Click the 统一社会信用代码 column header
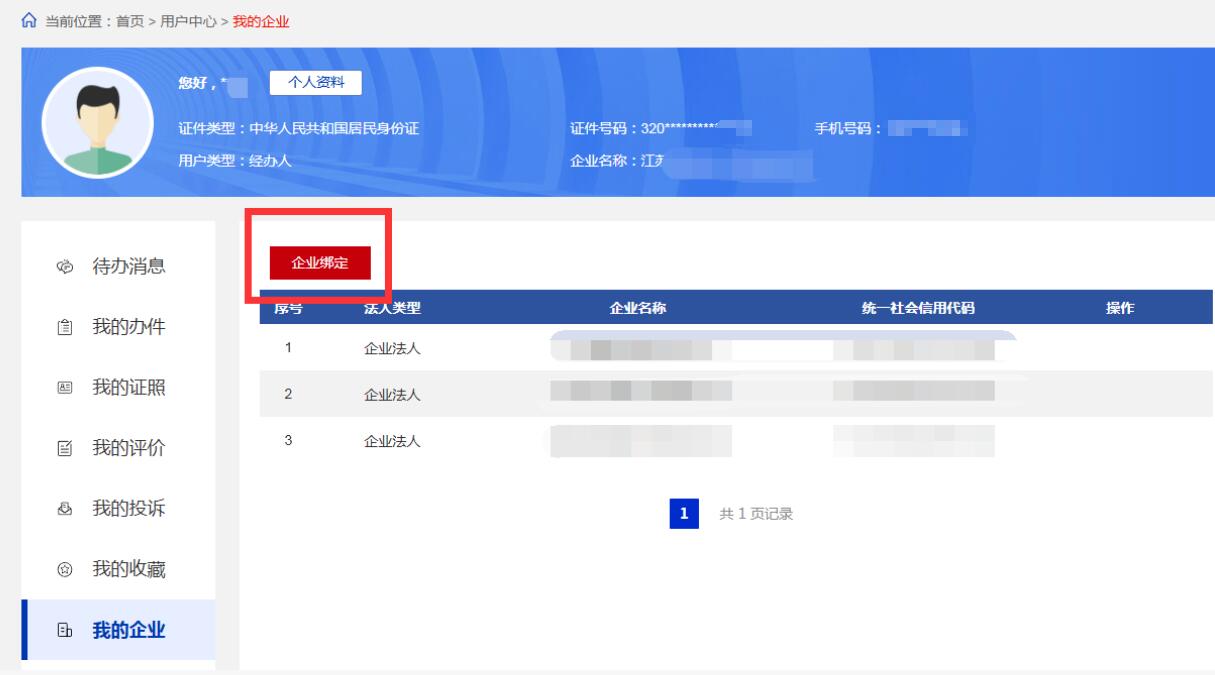 coord(918,308)
